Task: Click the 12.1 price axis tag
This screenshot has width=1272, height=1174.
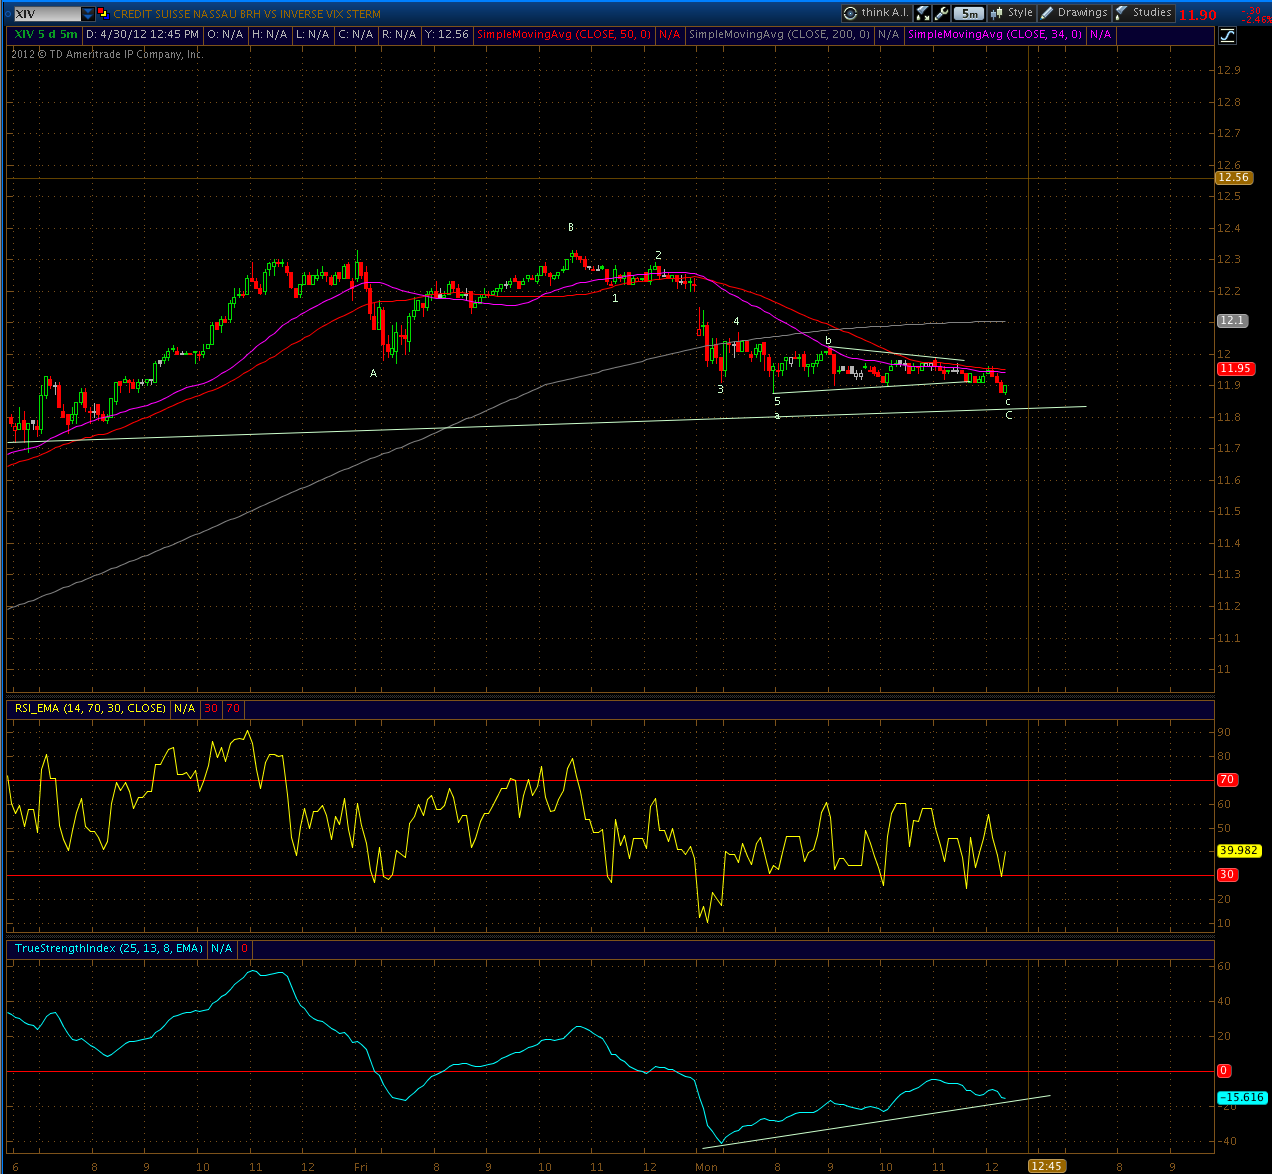Action: pyautogui.click(x=1231, y=320)
